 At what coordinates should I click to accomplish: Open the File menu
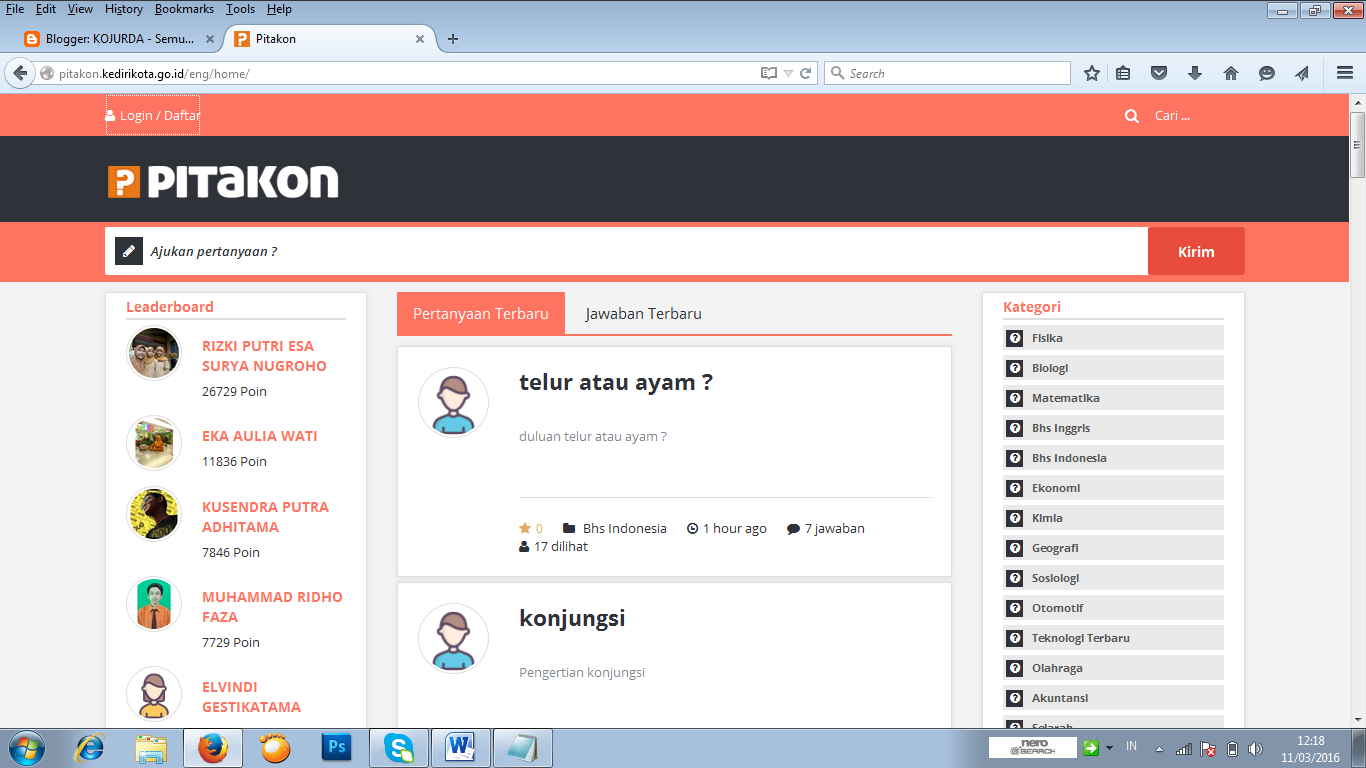pos(15,9)
